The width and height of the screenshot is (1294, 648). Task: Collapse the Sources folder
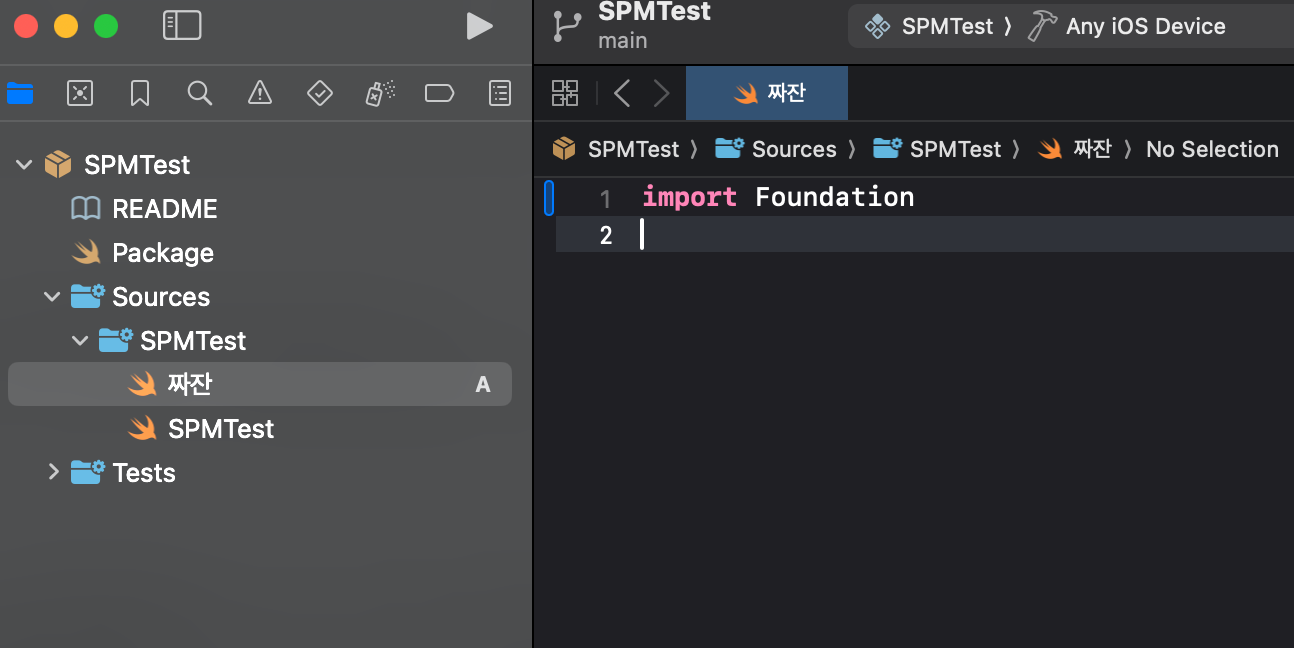click(52, 297)
